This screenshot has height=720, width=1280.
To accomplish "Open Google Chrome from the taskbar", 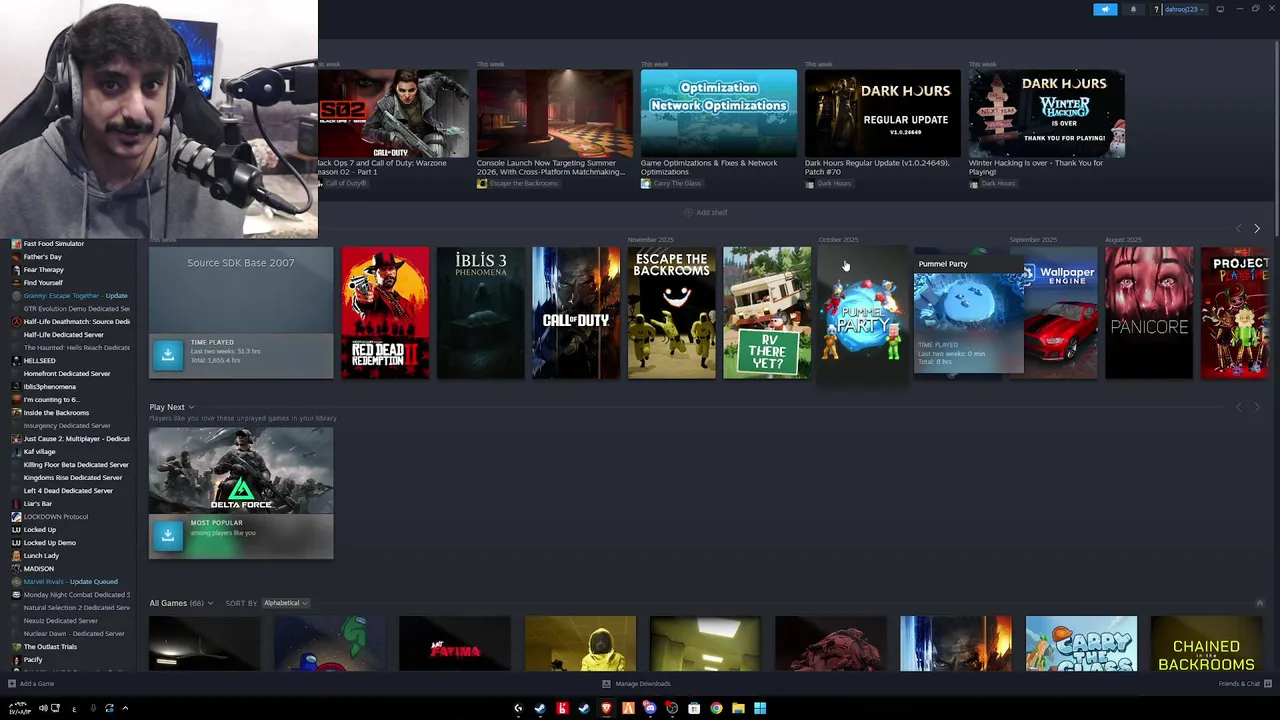I will [716, 708].
